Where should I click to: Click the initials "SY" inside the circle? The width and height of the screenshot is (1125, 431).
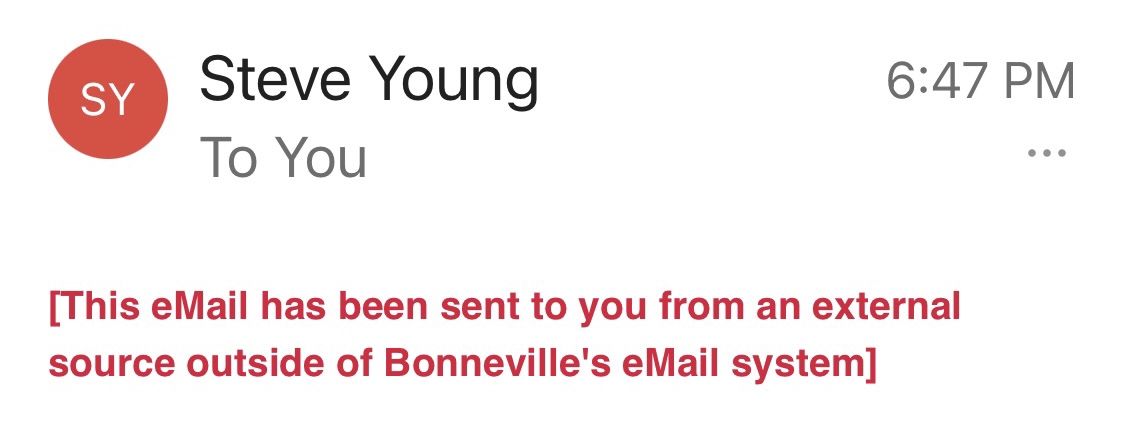(107, 100)
